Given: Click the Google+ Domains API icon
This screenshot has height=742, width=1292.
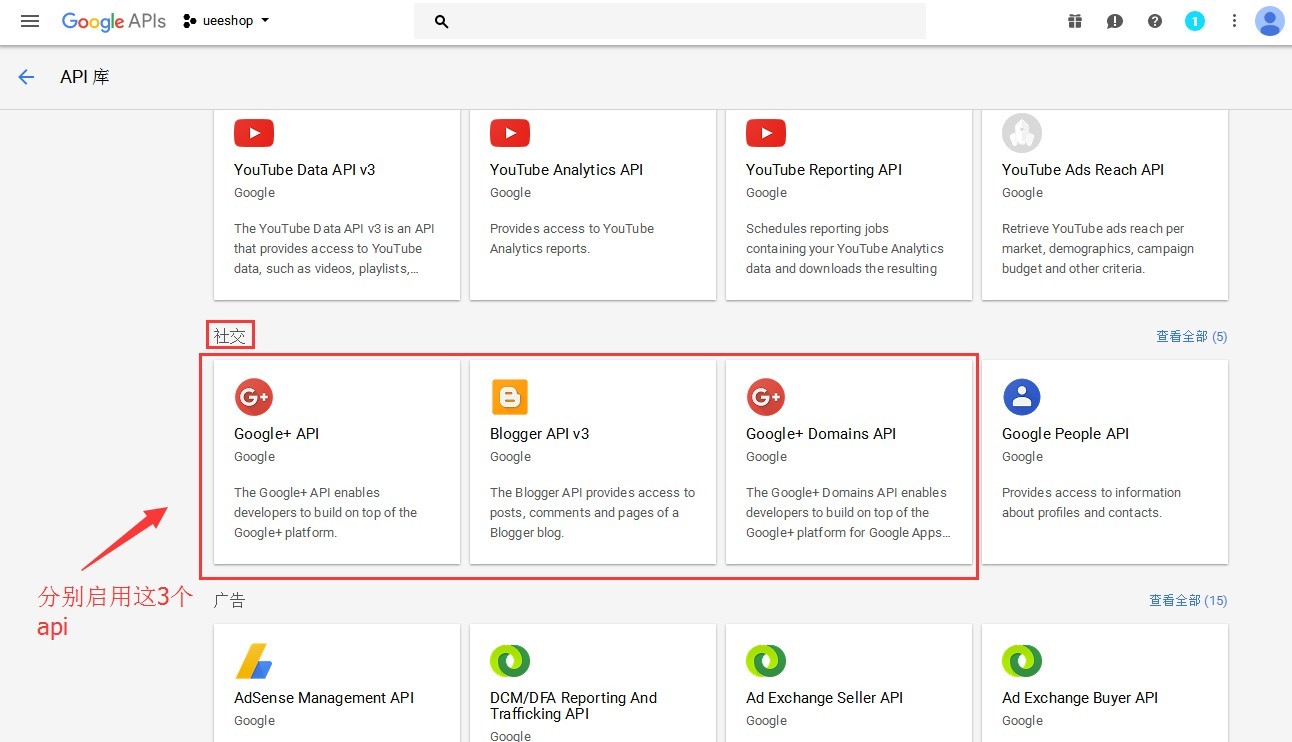Looking at the screenshot, I should (x=766, y=397).
